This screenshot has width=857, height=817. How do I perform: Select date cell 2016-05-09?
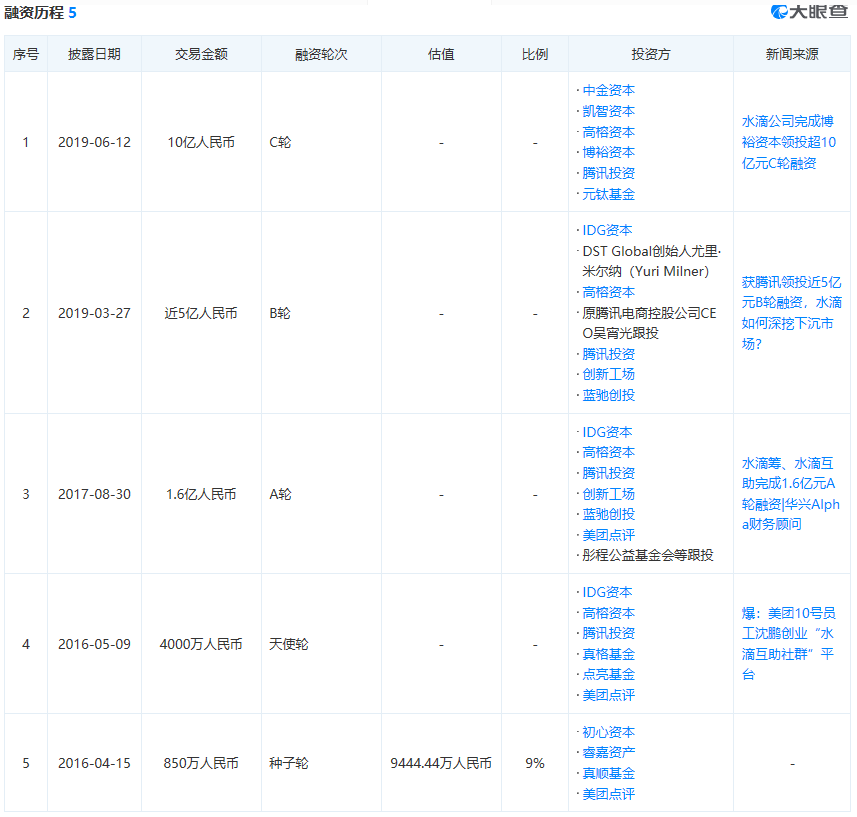(95, 644)
